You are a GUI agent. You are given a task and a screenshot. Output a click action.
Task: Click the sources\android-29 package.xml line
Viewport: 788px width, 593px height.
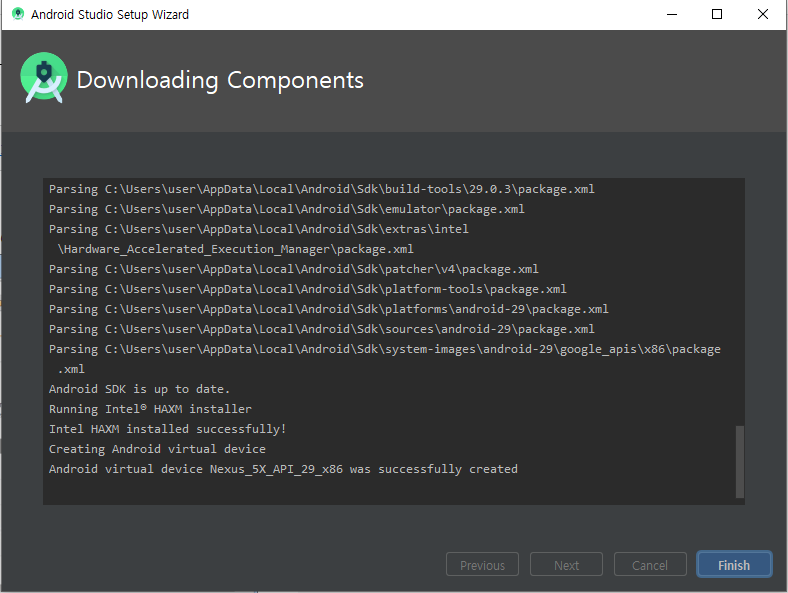point(322,329)
